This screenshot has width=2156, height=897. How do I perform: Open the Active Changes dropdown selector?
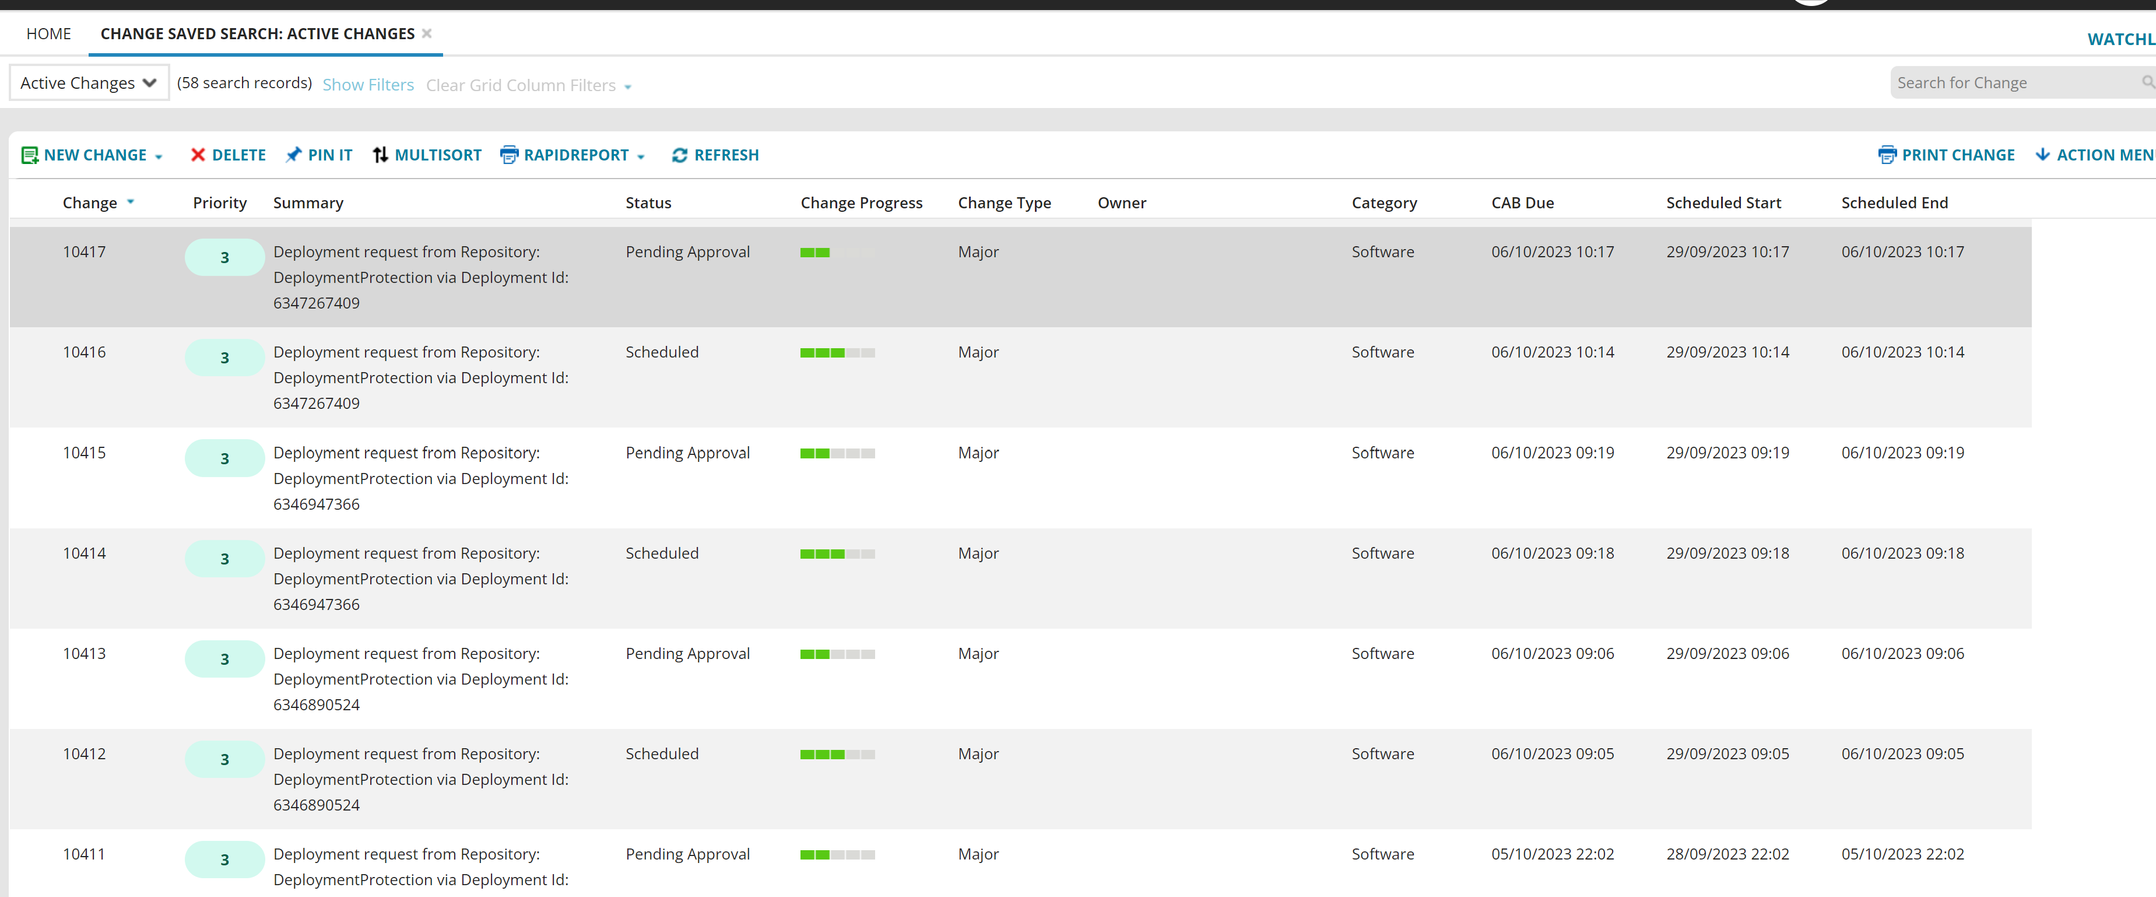click(89, 83)
